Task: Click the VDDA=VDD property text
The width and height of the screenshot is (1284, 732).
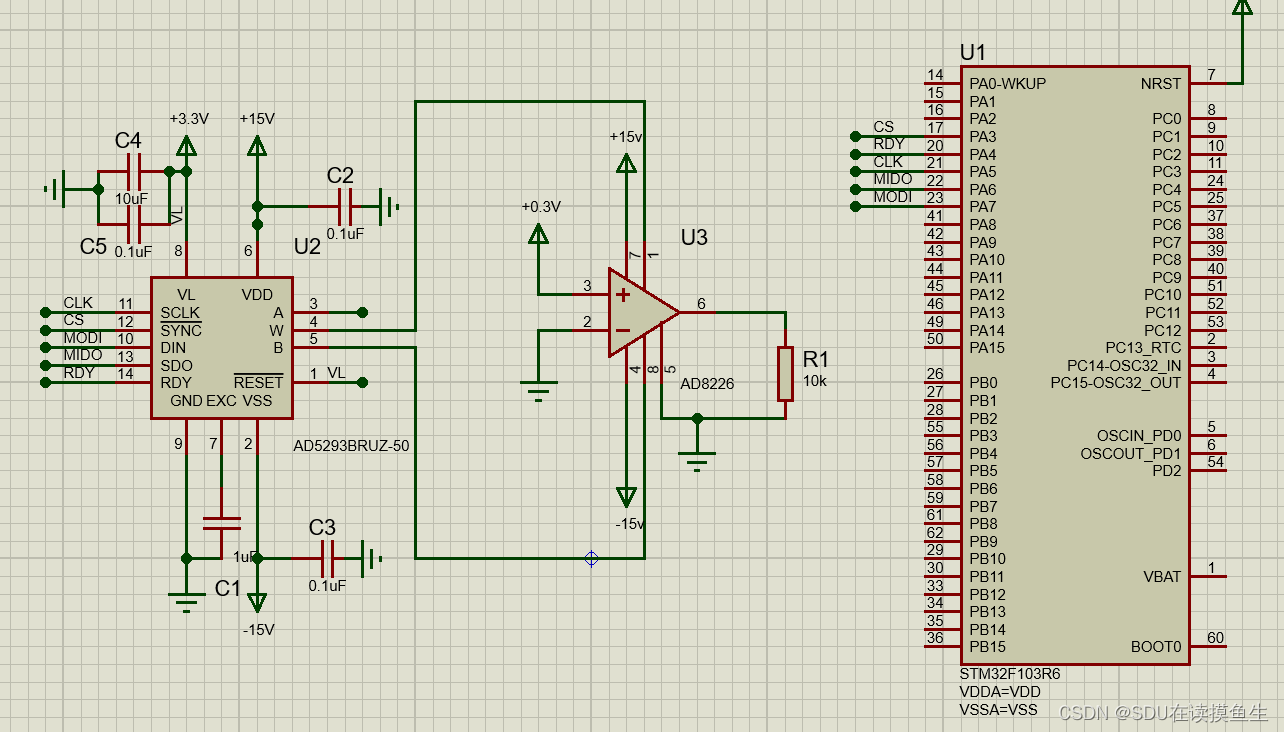Action: tap(1000, 692)
